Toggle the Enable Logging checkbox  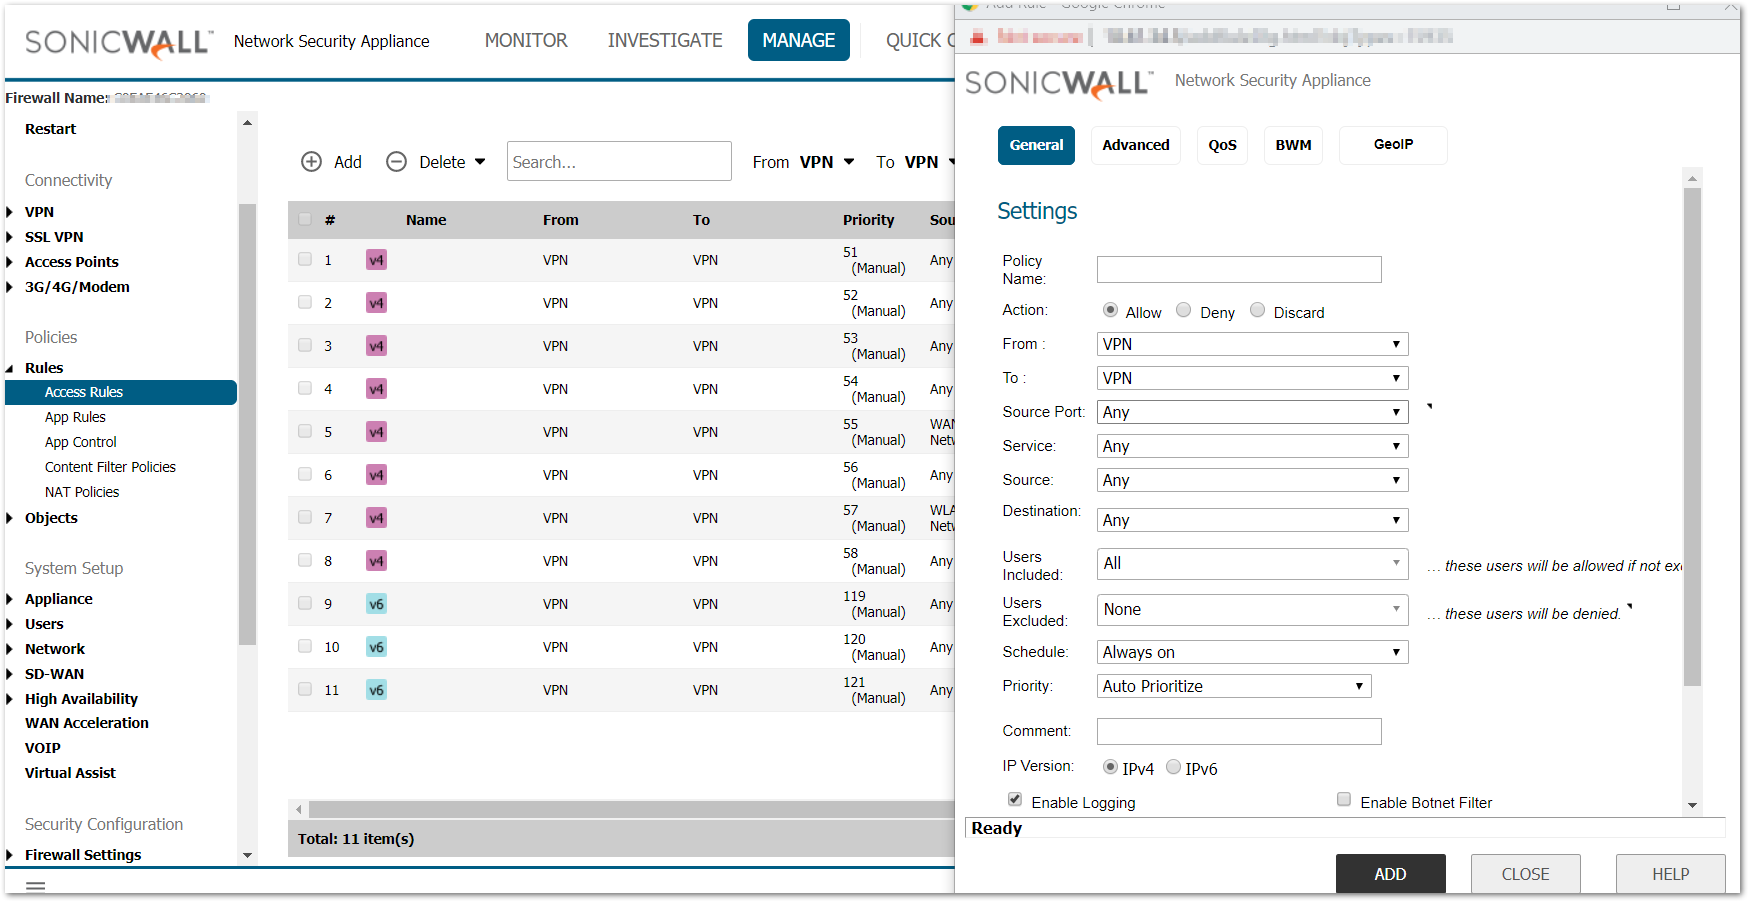(1015, 799)
